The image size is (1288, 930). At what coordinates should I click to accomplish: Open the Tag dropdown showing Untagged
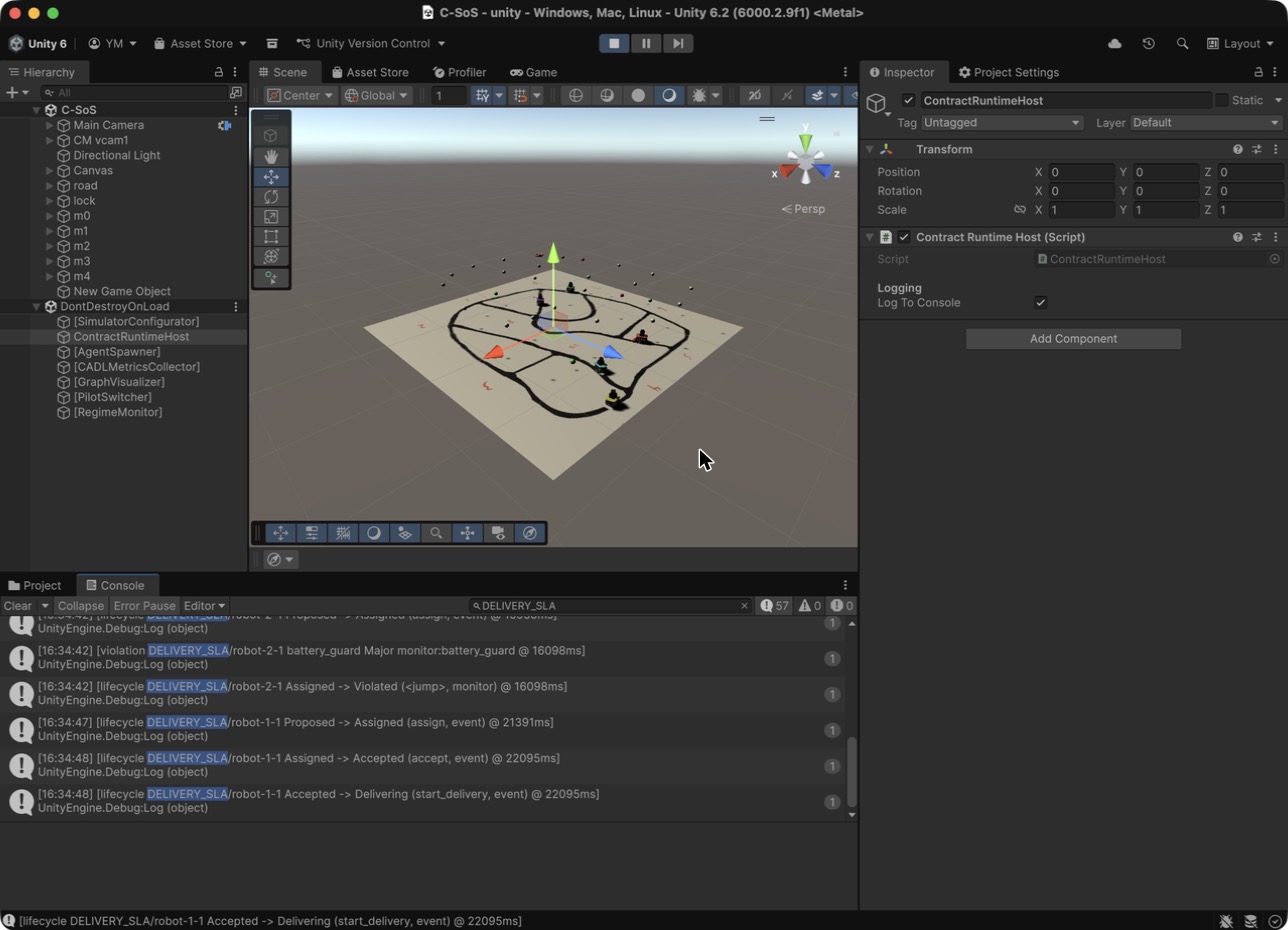pyautogui.click(x=1003, y=123)
